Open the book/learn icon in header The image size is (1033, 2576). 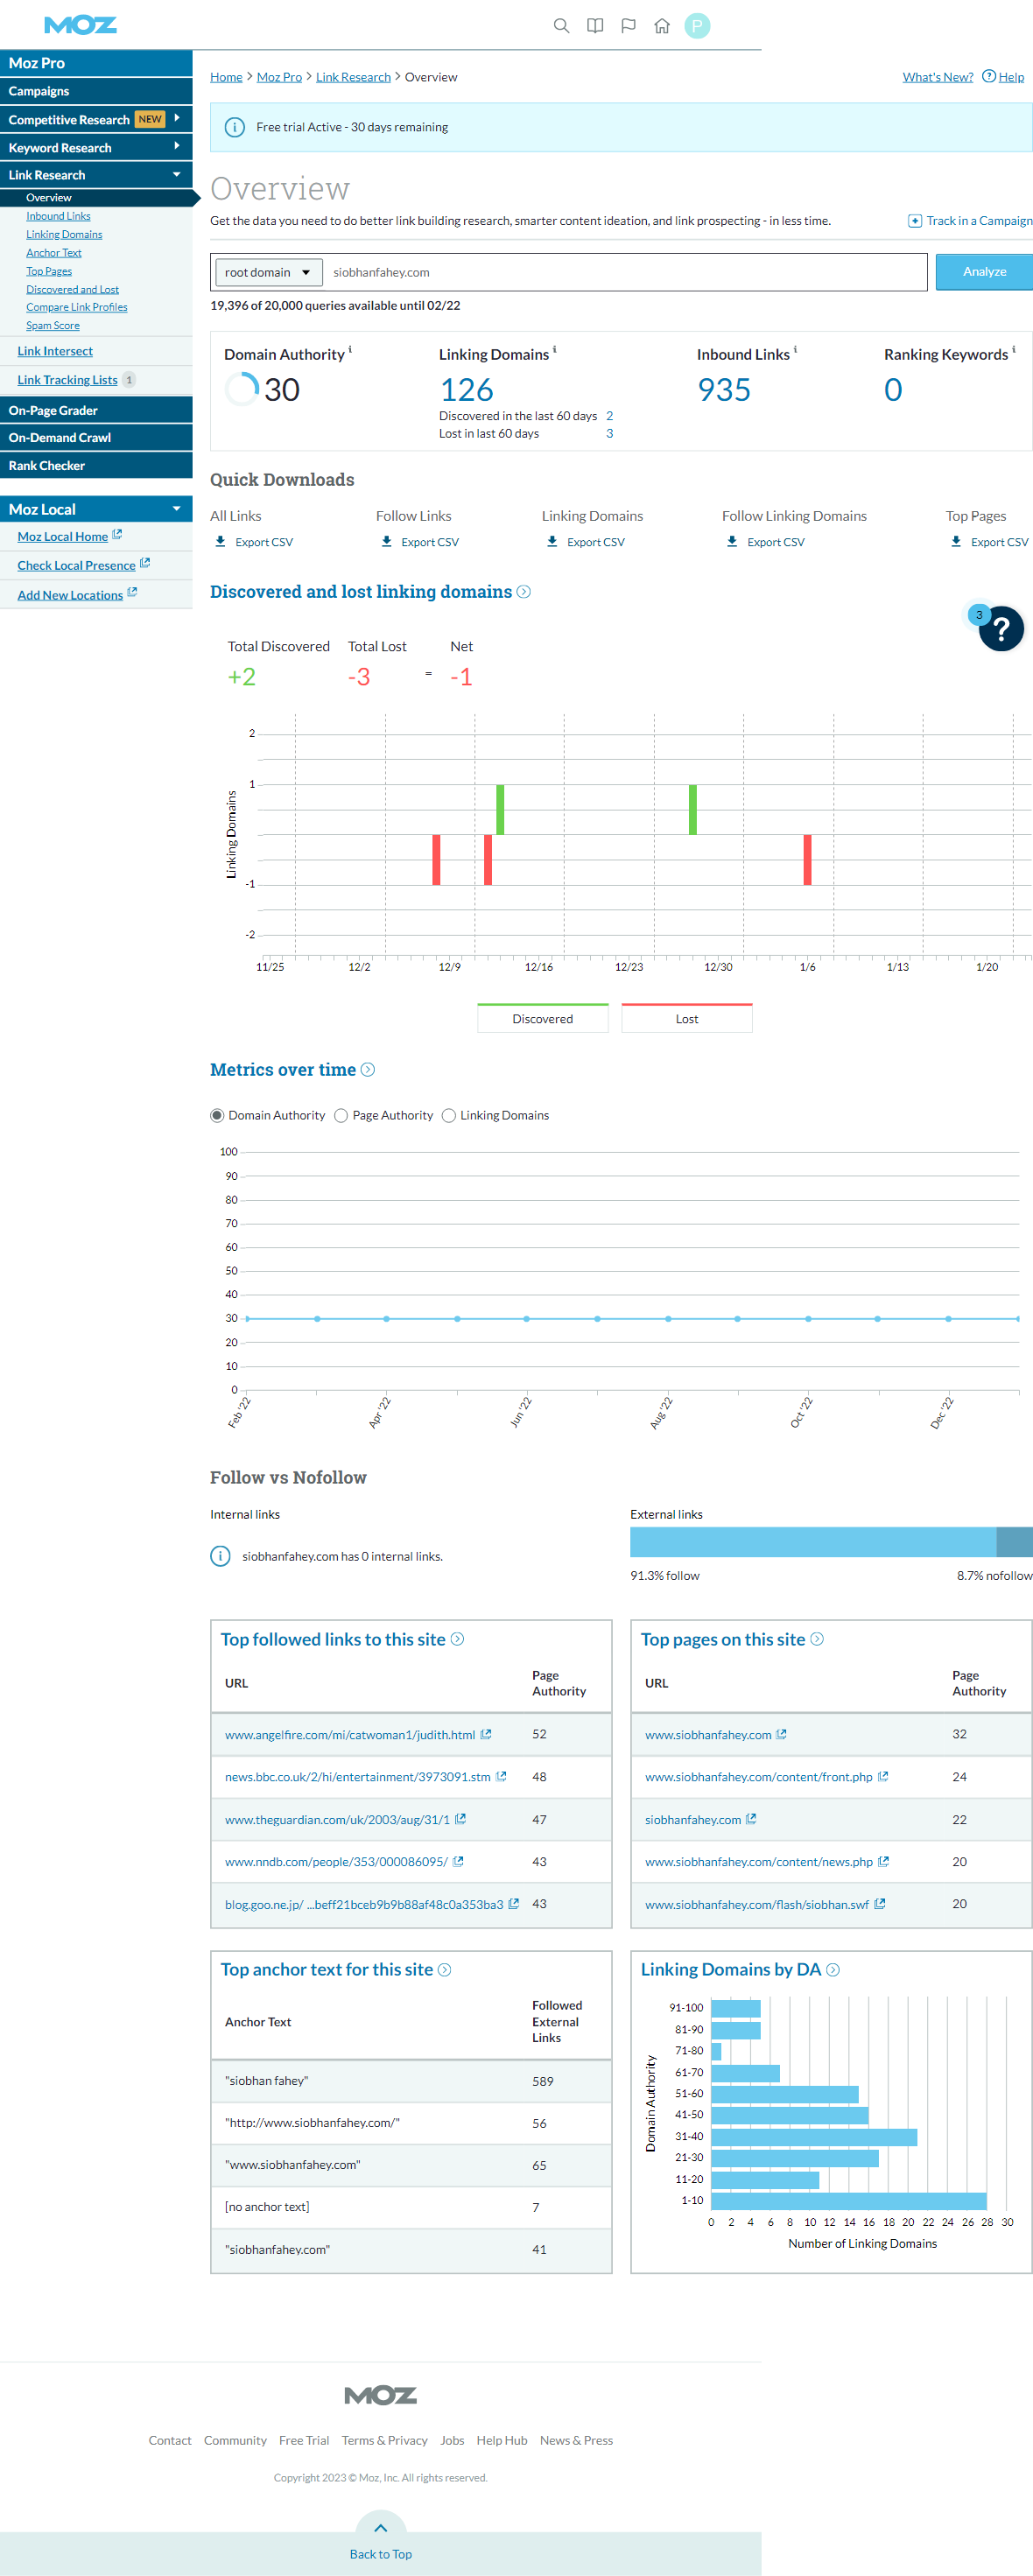(595, 26)
